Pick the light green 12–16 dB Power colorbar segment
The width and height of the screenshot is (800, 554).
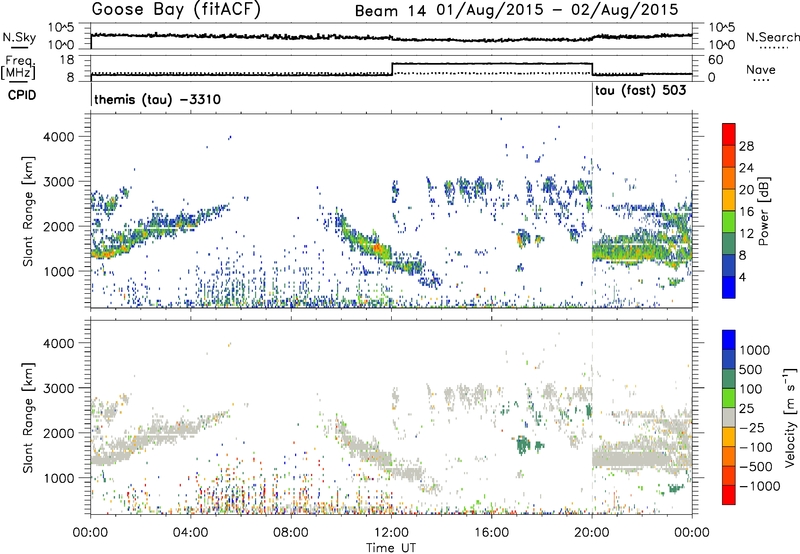(729, 222)
